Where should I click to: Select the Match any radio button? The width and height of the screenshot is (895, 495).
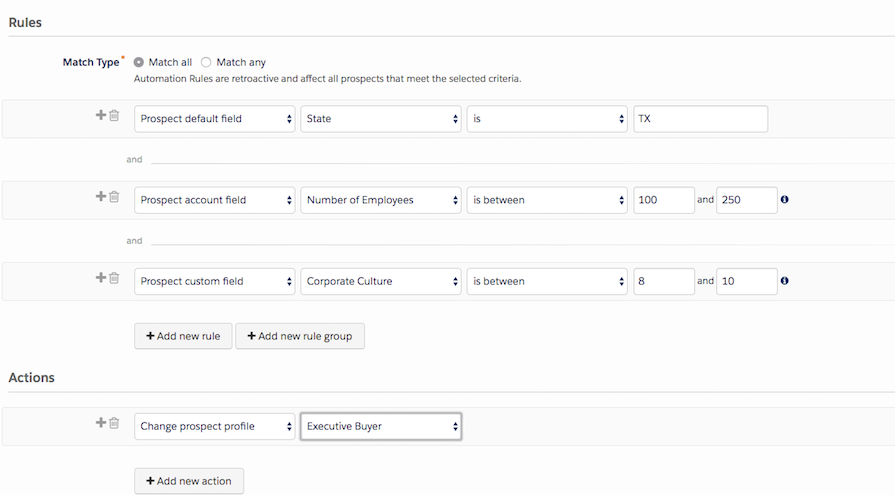tap(206, 62)
